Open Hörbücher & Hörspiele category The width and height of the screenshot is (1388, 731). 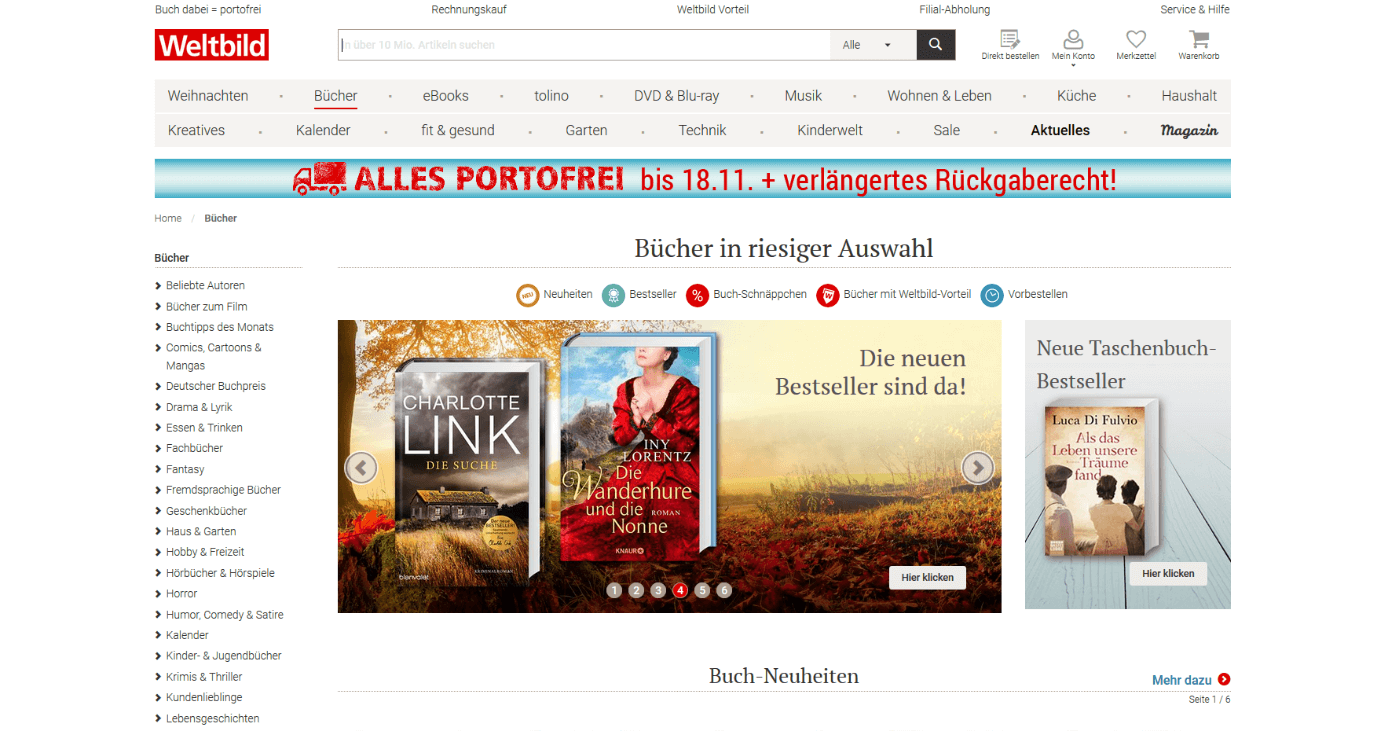coord(220,573)
